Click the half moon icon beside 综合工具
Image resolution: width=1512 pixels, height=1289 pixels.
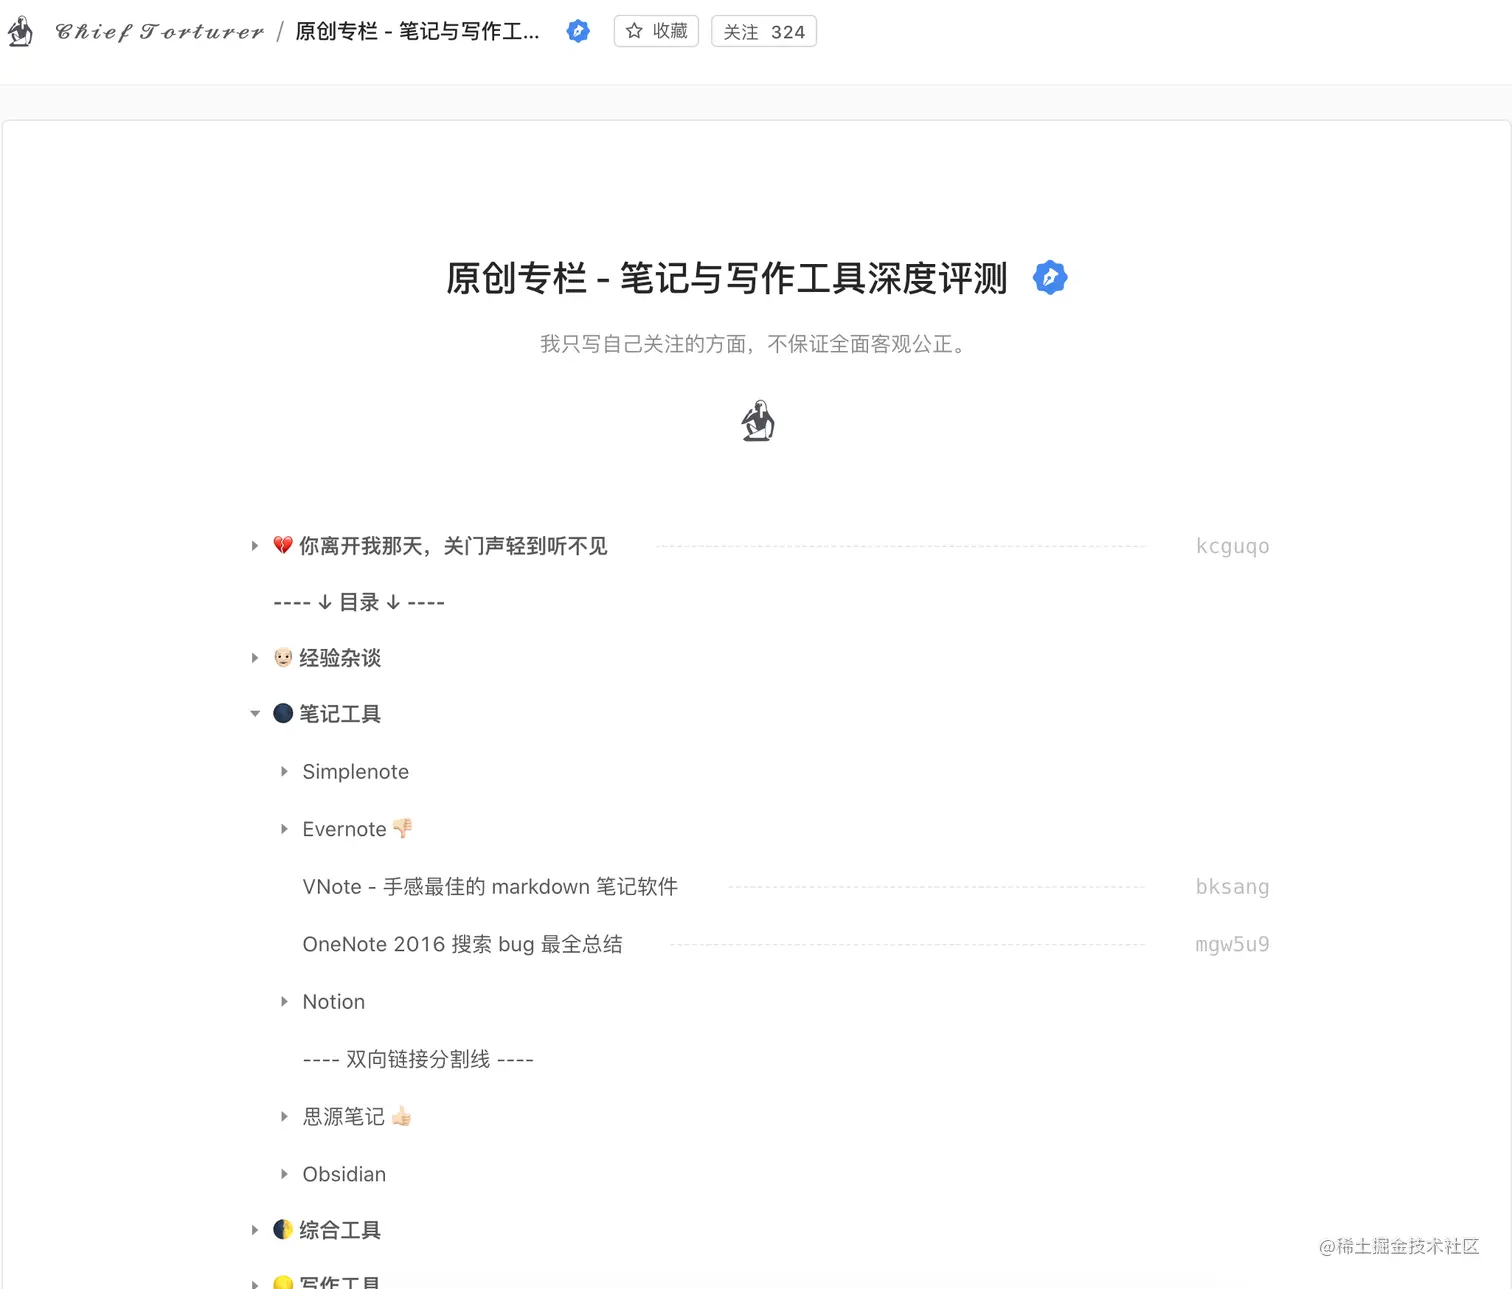click(283, 1229)
